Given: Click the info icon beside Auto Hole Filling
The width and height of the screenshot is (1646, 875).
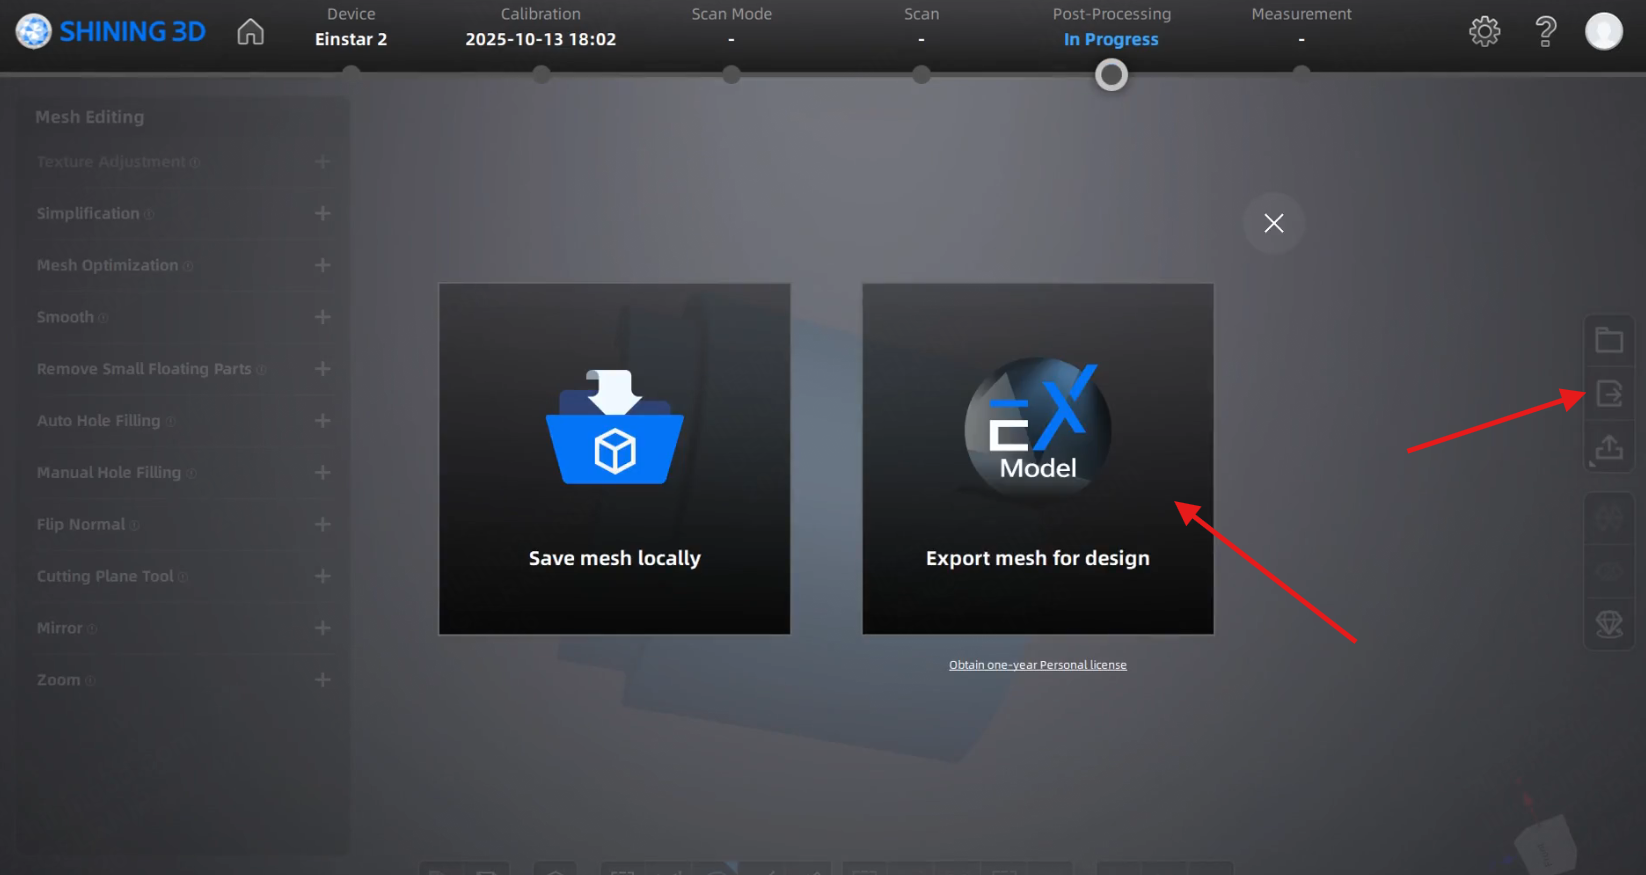Looking at the screenshot, I should [171, 422].
